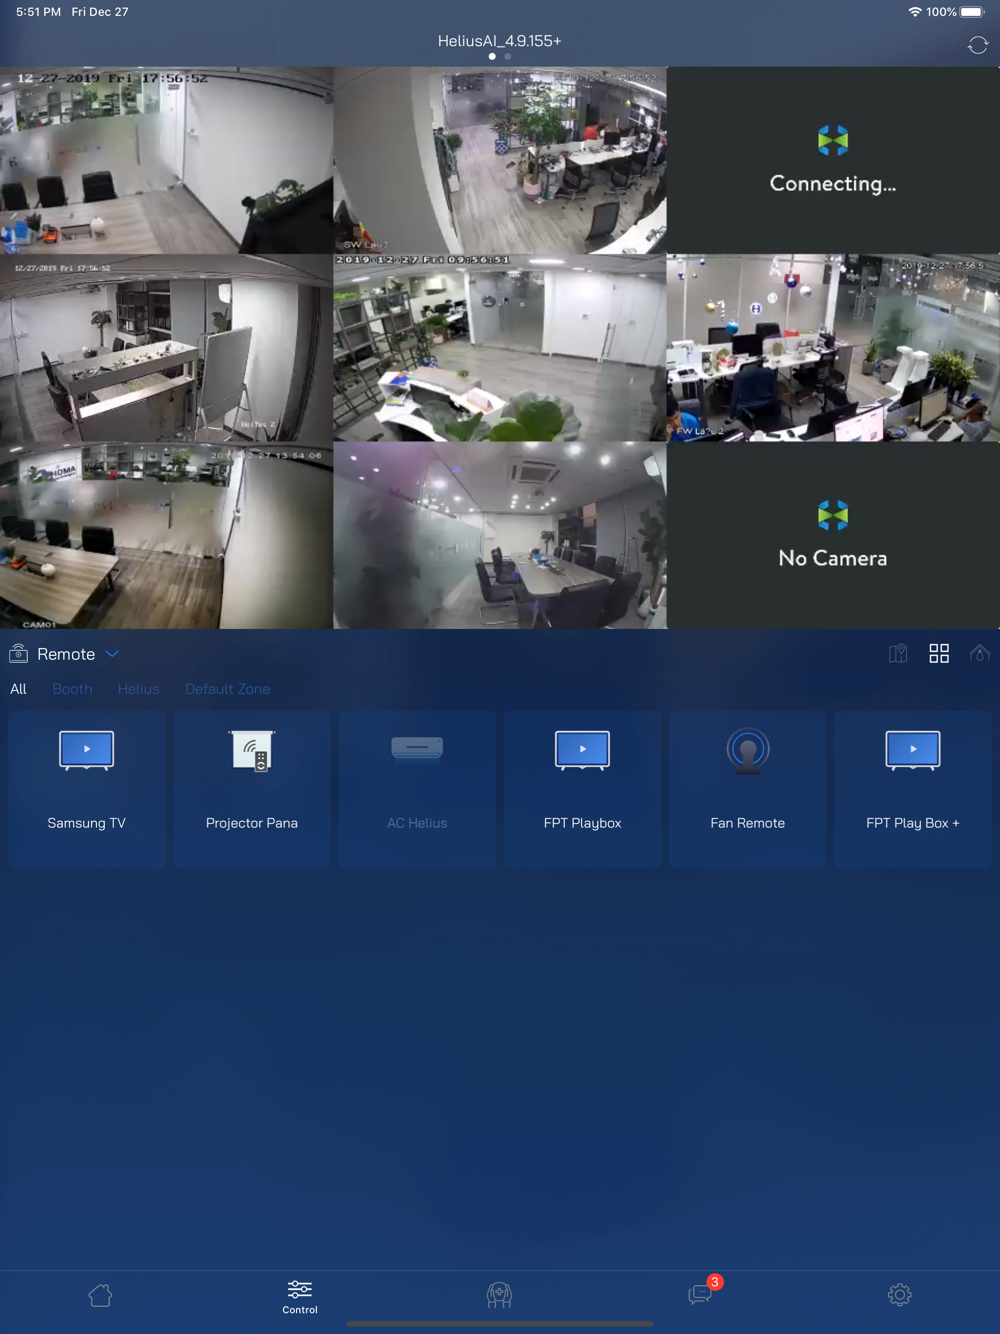1000x1334 pixels.
Task: Open the CAM01 camera feed
Action: click(x=166, y=536)
